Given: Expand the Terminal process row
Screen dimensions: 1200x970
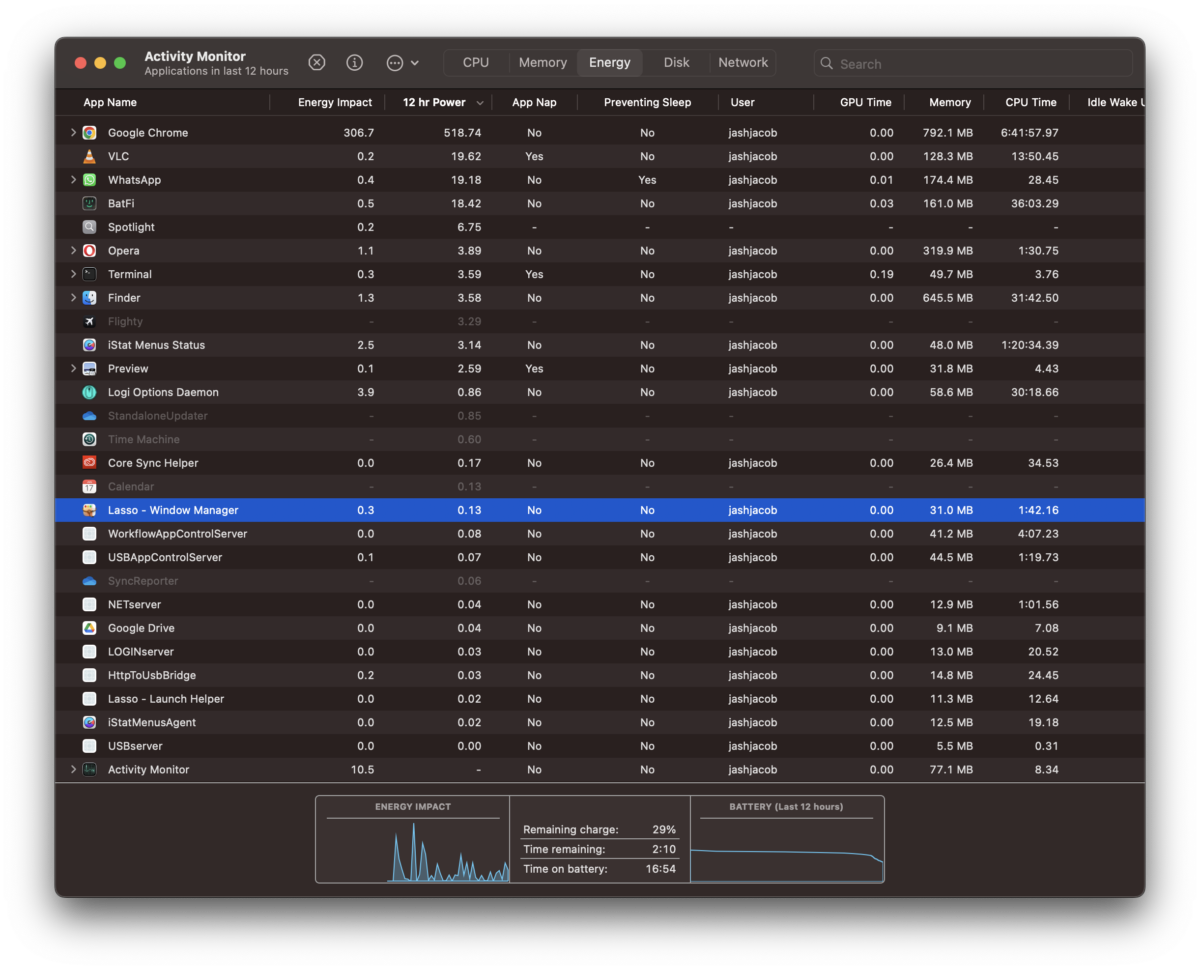Looking at the screenshot, I should [x=73, y=274].
